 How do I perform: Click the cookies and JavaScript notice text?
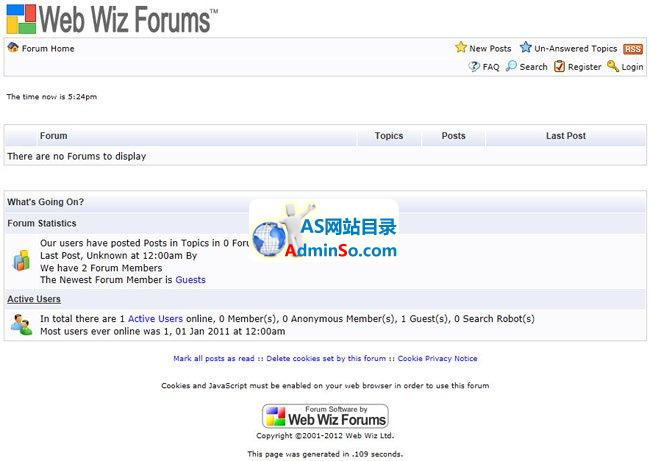pos(325,386)
